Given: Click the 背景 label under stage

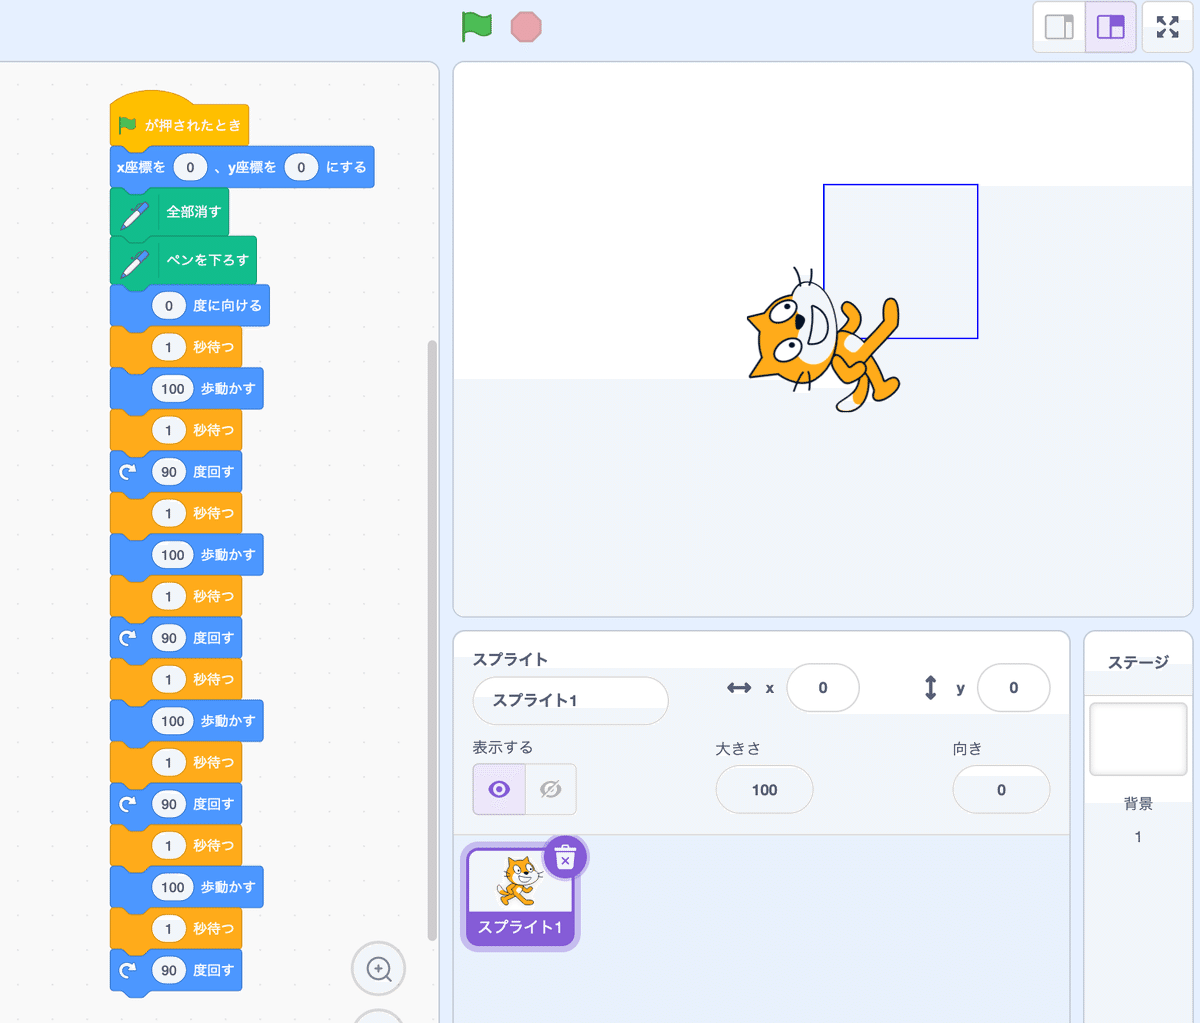Looking at the screenshot, I should (x=1138, y=804).
